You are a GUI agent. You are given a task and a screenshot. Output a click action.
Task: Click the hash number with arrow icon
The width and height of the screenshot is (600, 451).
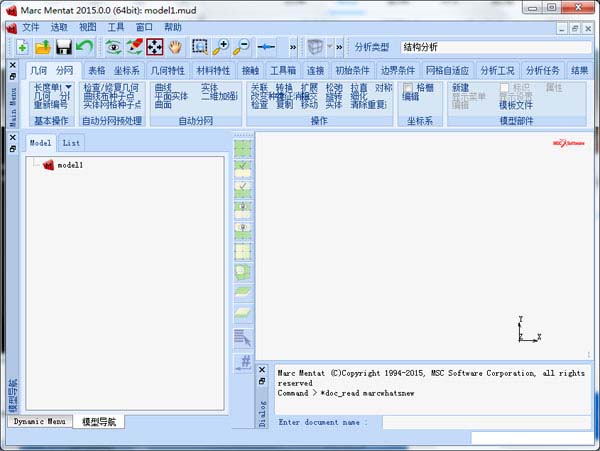click(x=243, y=362)
